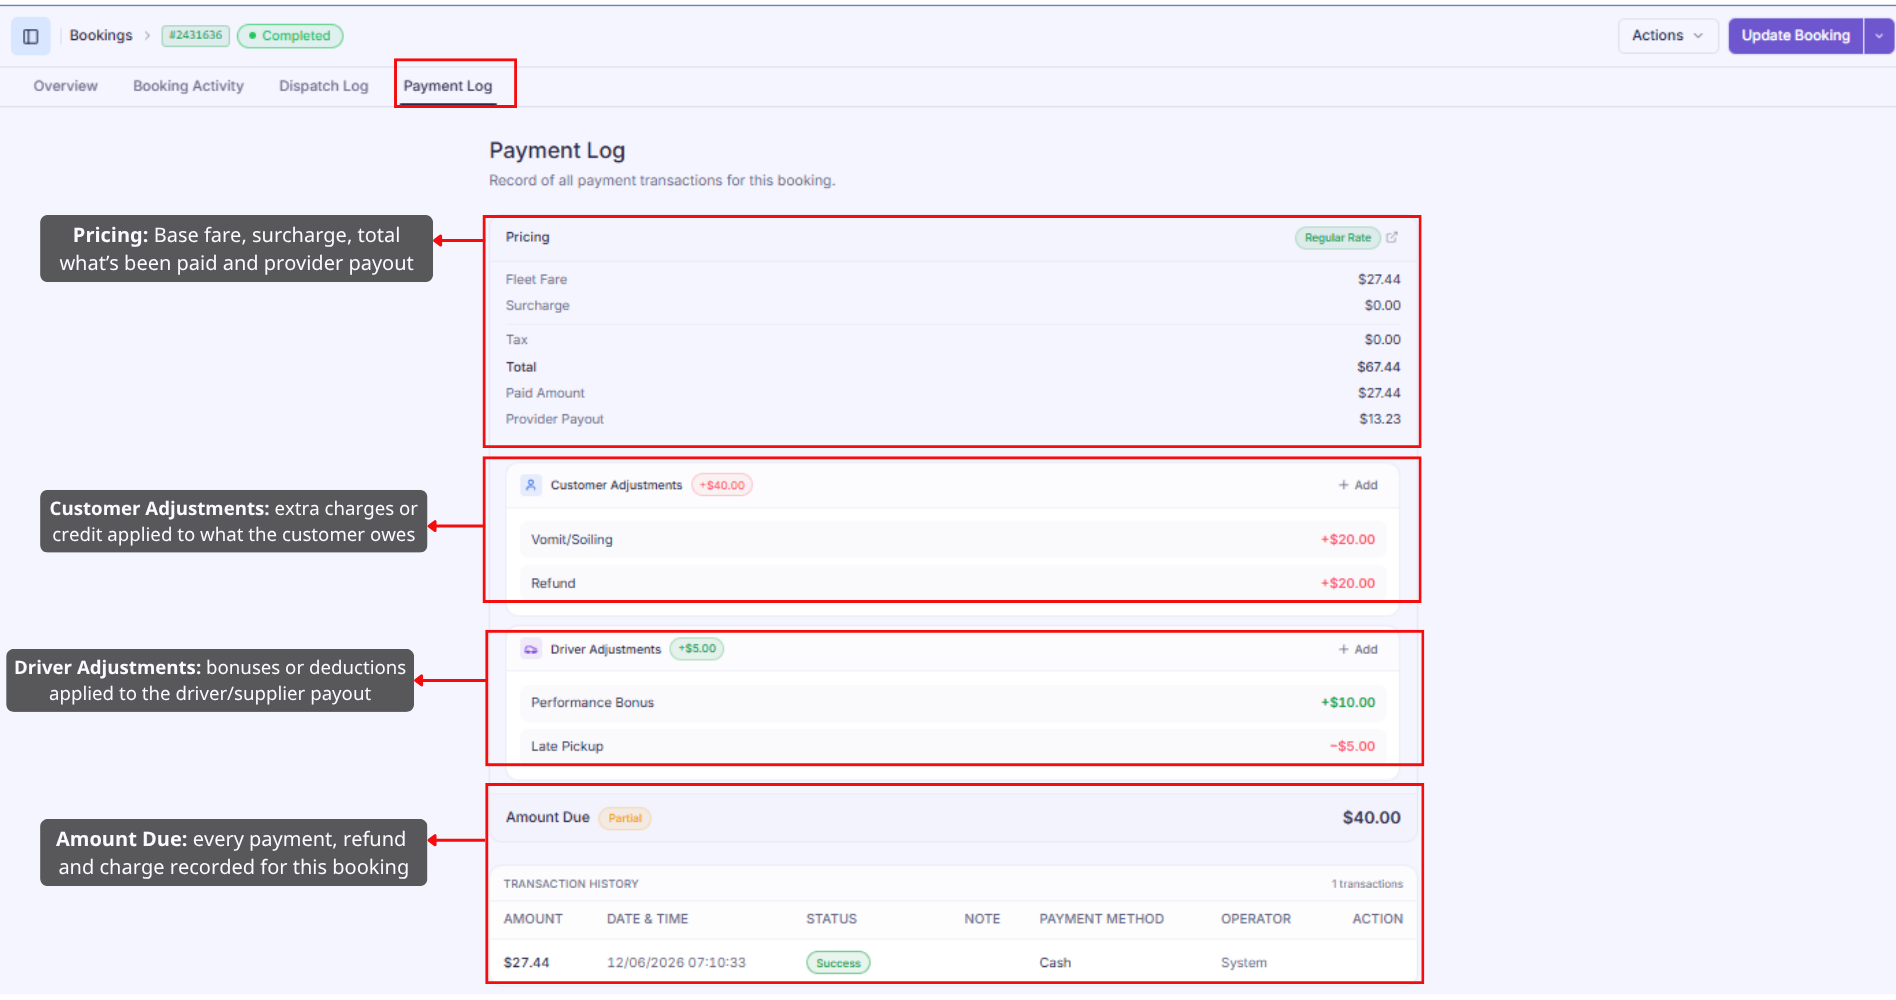Go to Bookings breadcrumb link
1896x1000 pixels.
(x=101, y=36)
